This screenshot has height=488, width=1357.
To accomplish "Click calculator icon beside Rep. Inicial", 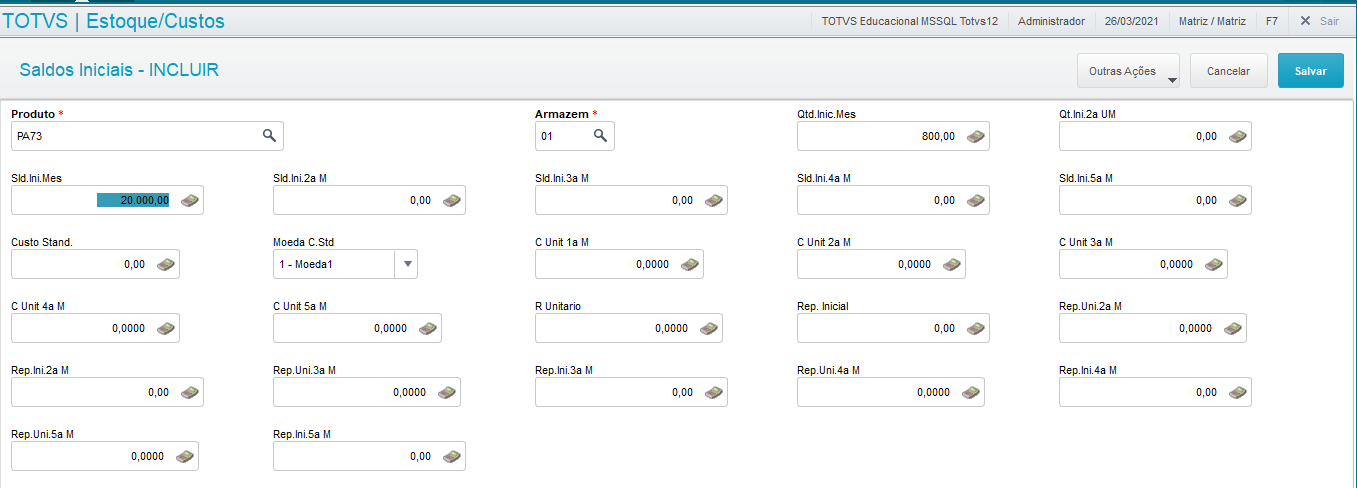I will click(976, 328).
